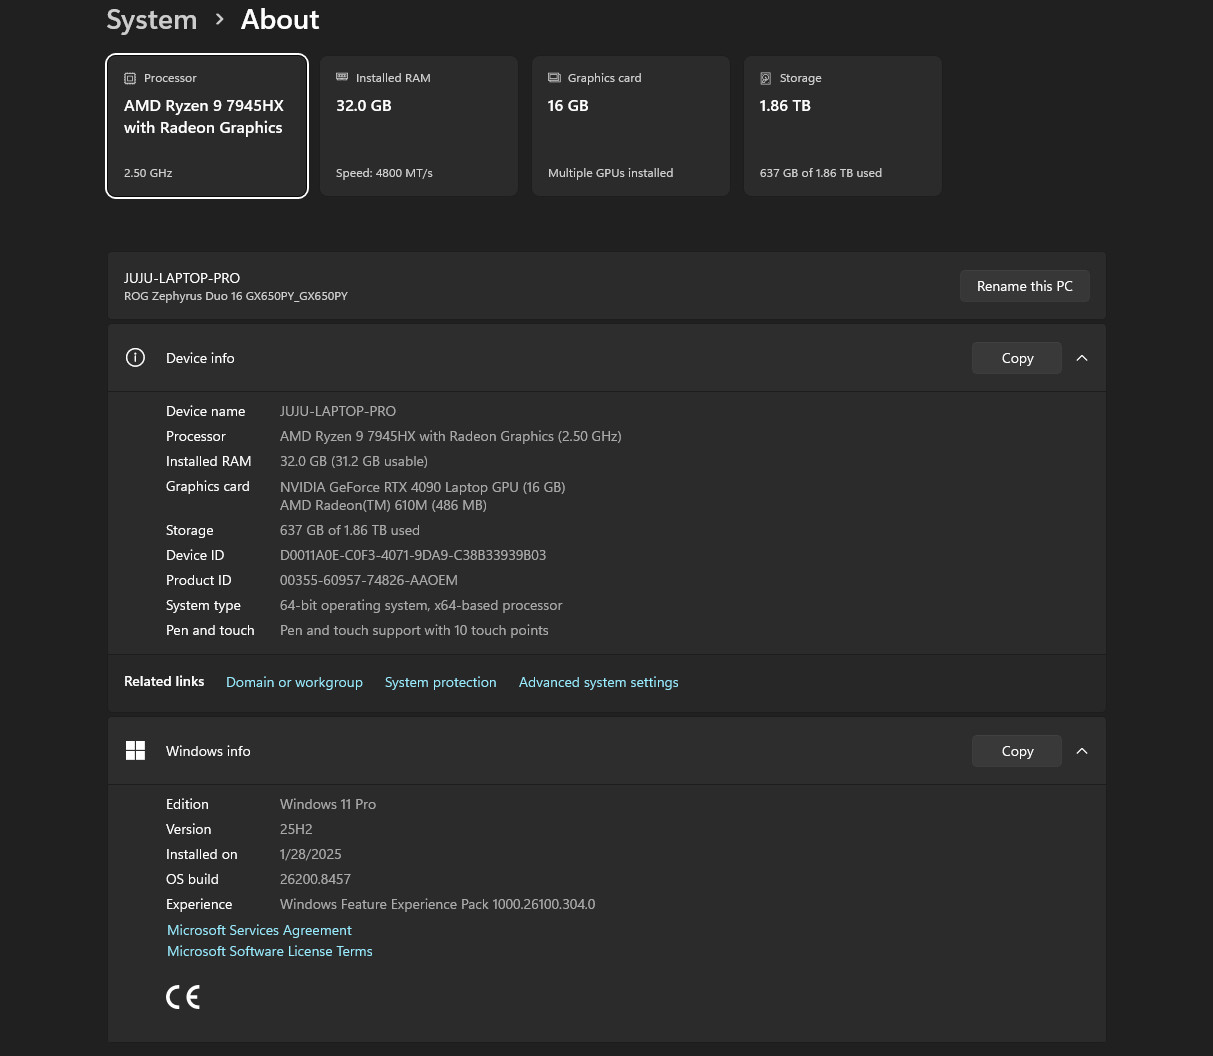
Task: Select the Device ID value text
Action: pos(413,555)
